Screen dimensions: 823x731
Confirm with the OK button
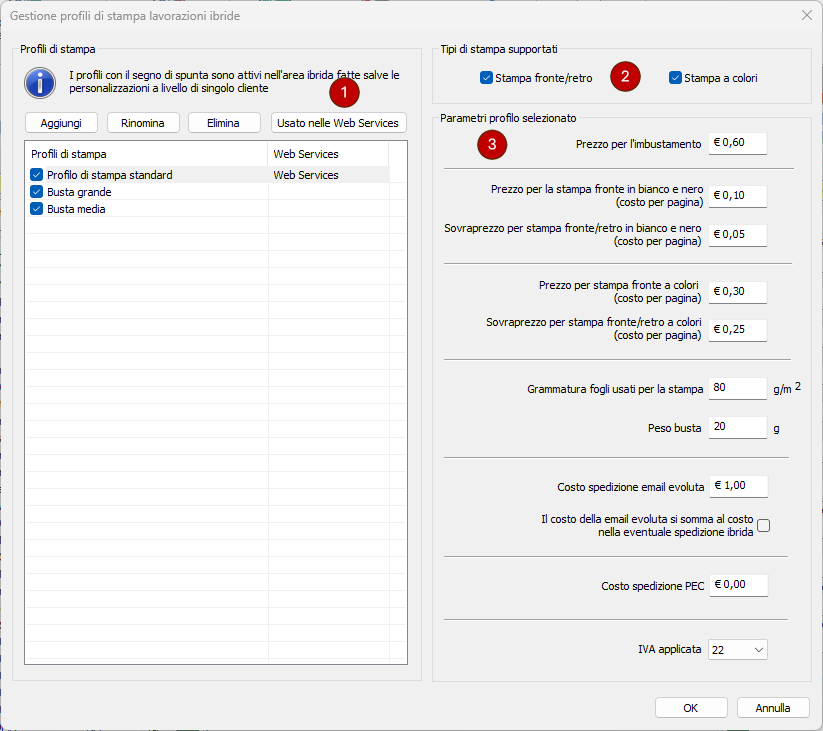pos(691,707)
